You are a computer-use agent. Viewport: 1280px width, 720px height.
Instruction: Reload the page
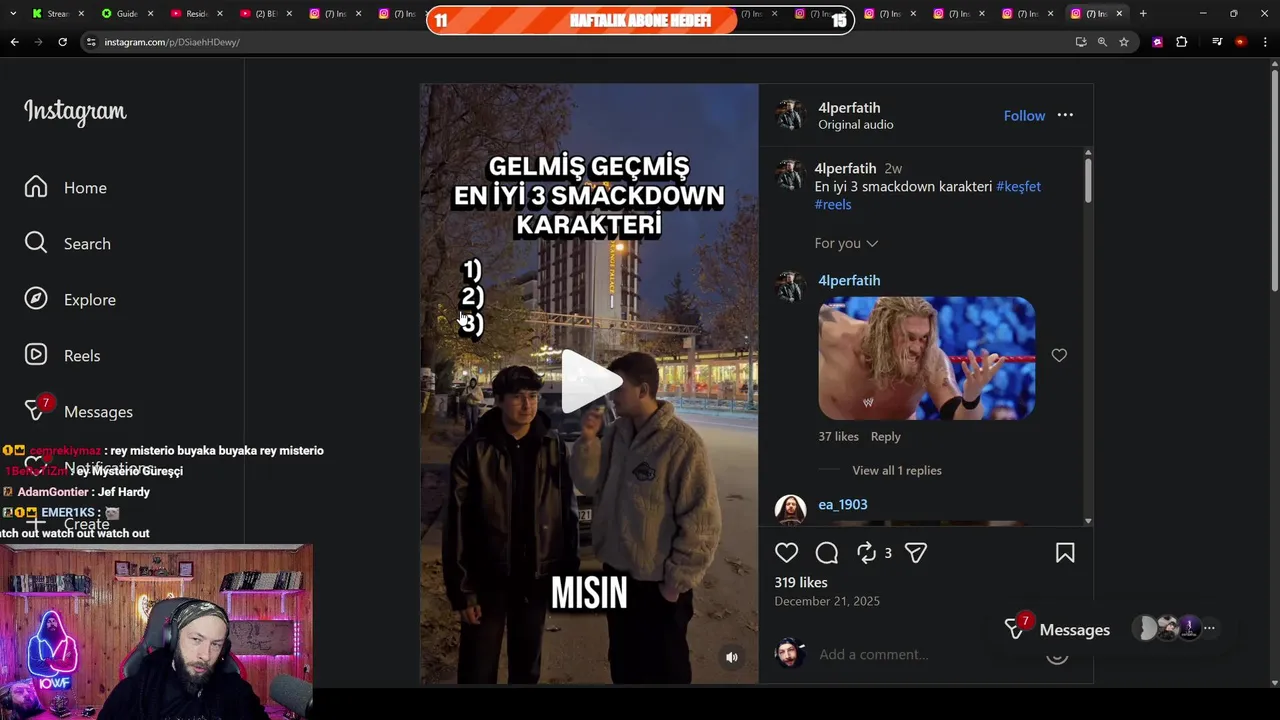coord(62,42)
